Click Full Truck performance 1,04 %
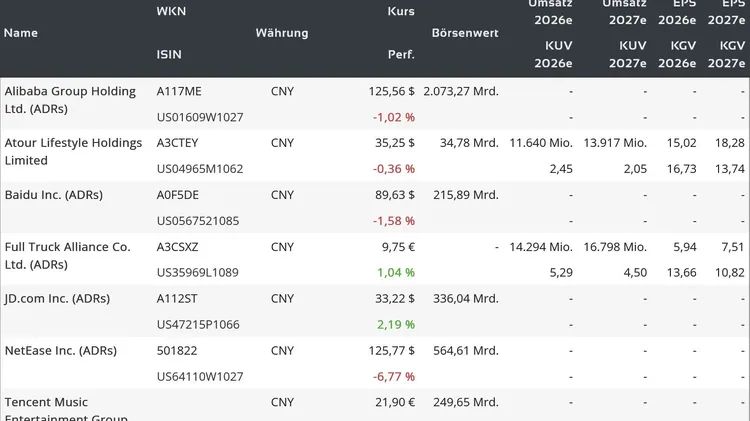 point(396,273)
